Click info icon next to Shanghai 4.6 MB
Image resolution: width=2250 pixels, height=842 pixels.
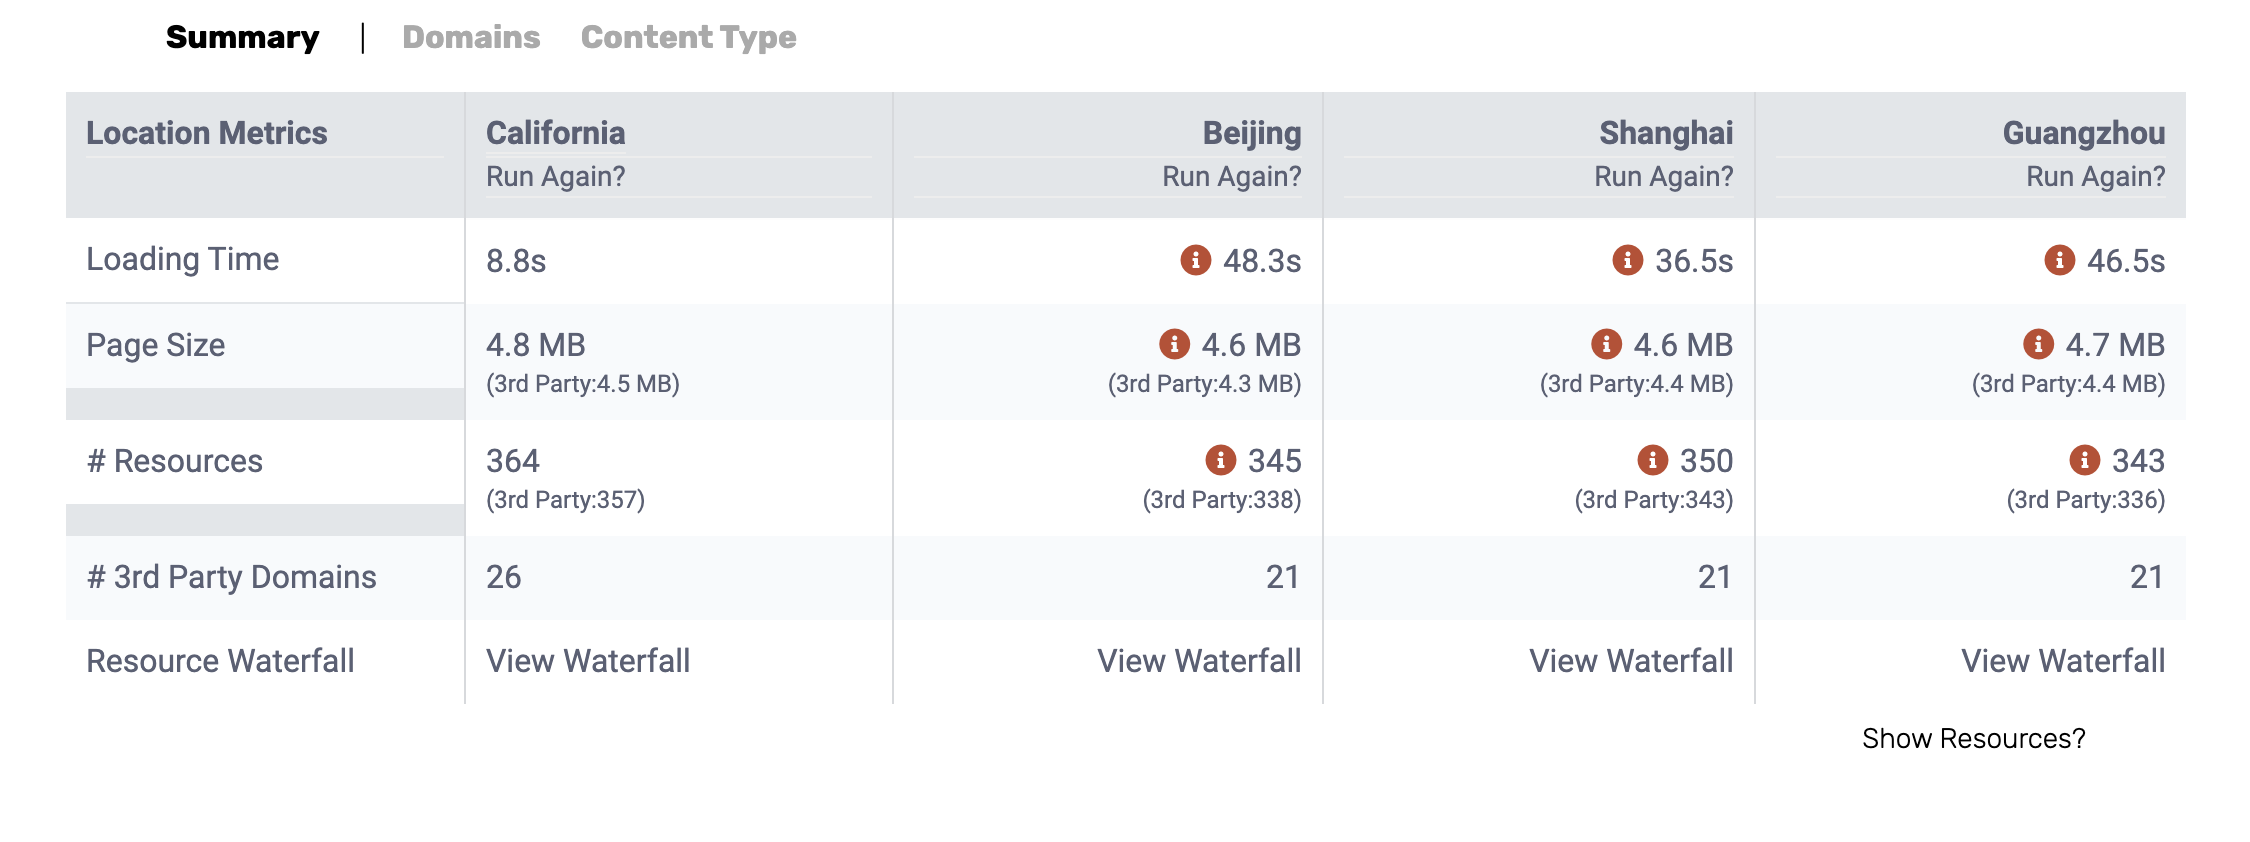(x=1606, y=344)
